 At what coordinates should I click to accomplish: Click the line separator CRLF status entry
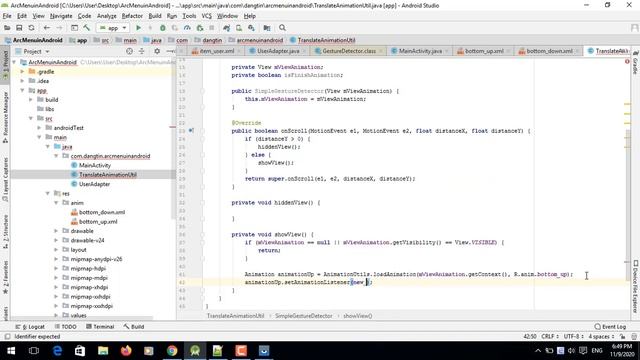coord(549,337)
